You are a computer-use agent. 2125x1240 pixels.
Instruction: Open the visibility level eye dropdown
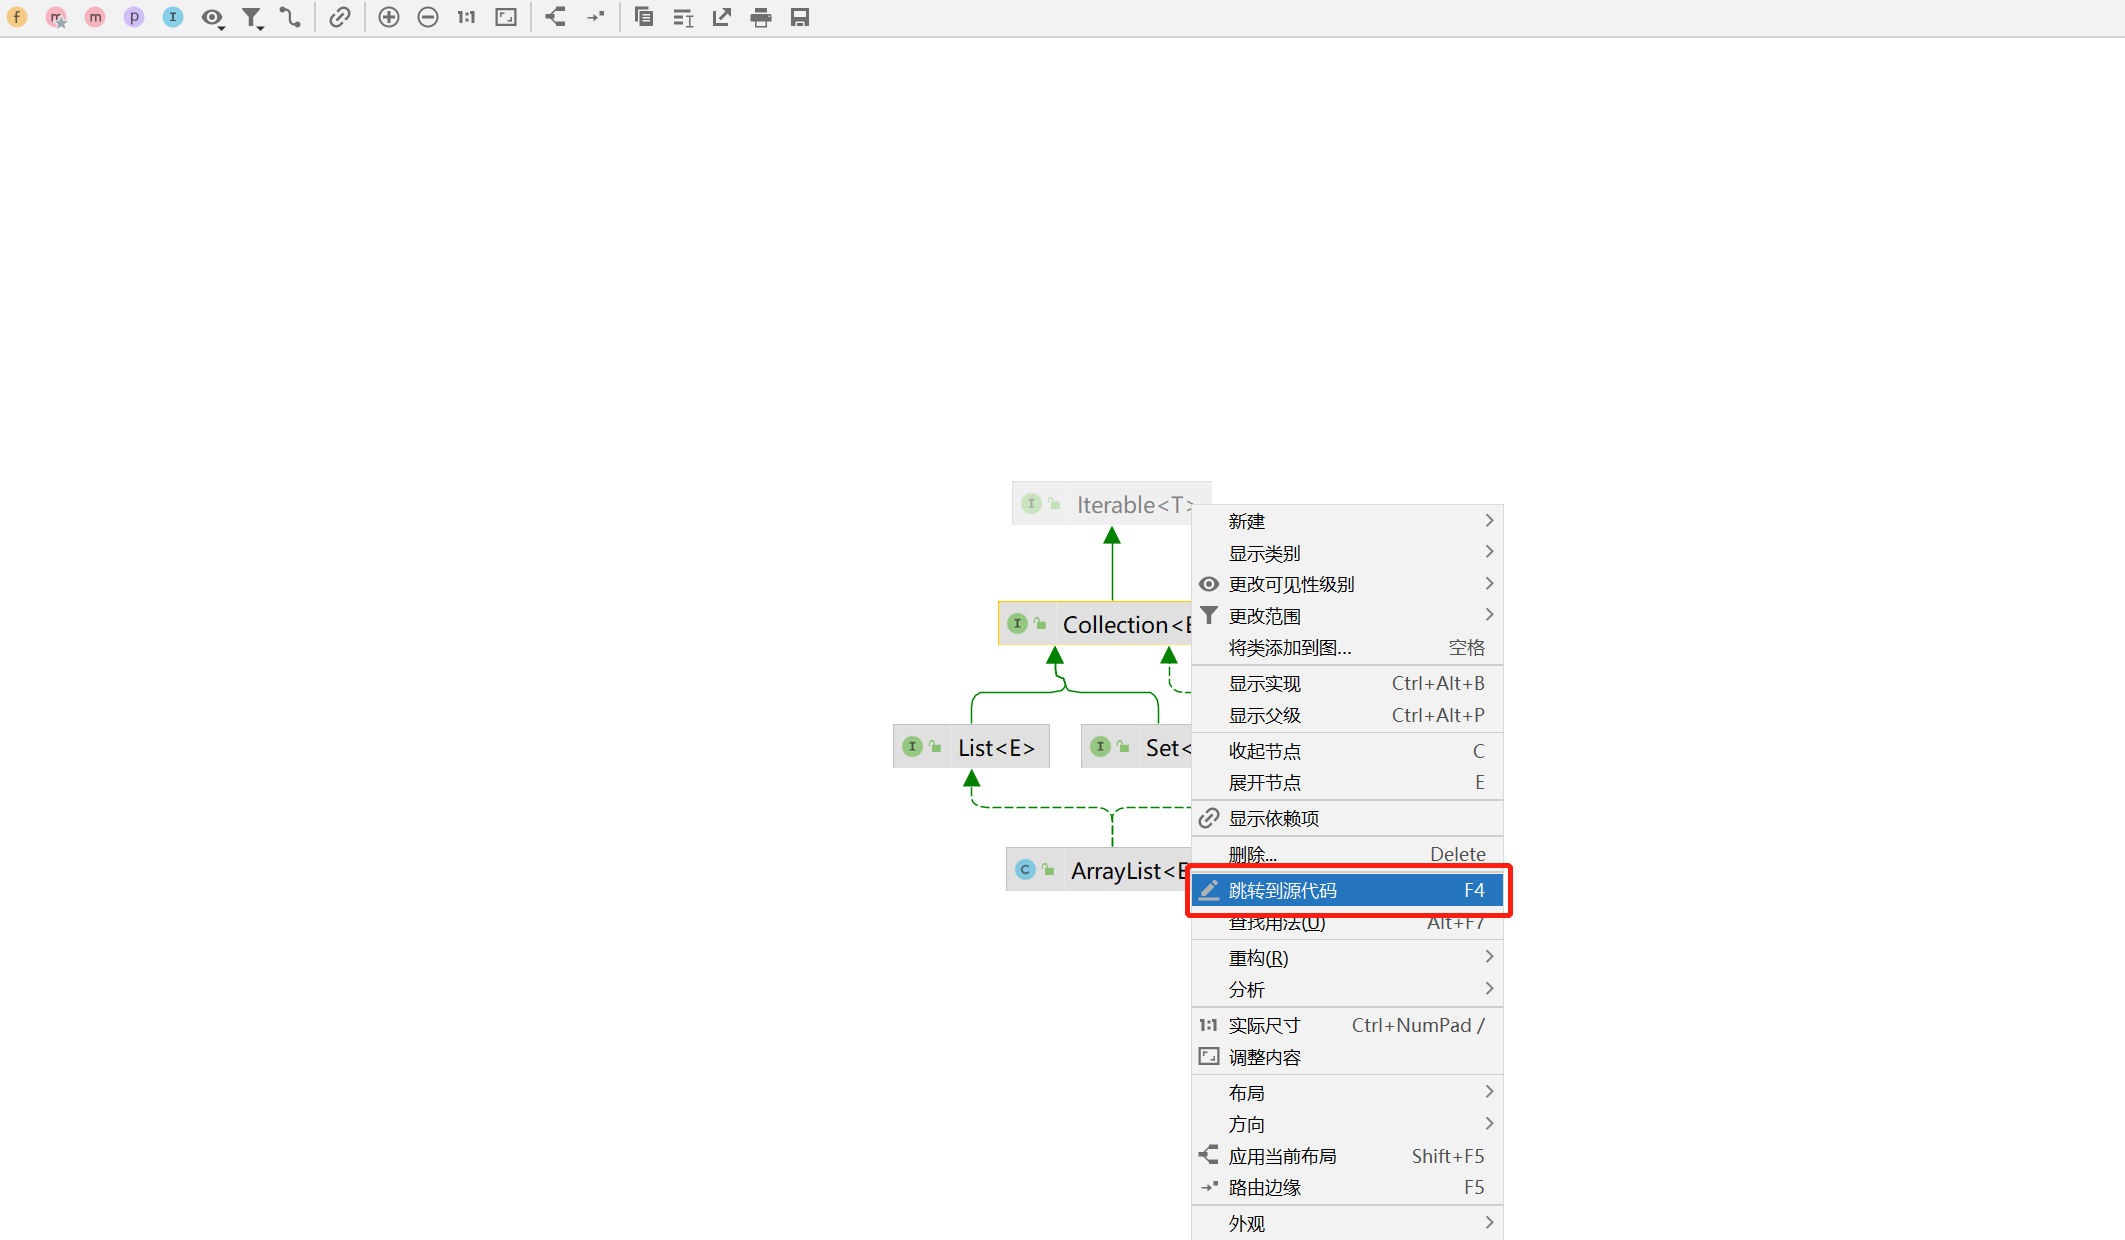[212, 17]
